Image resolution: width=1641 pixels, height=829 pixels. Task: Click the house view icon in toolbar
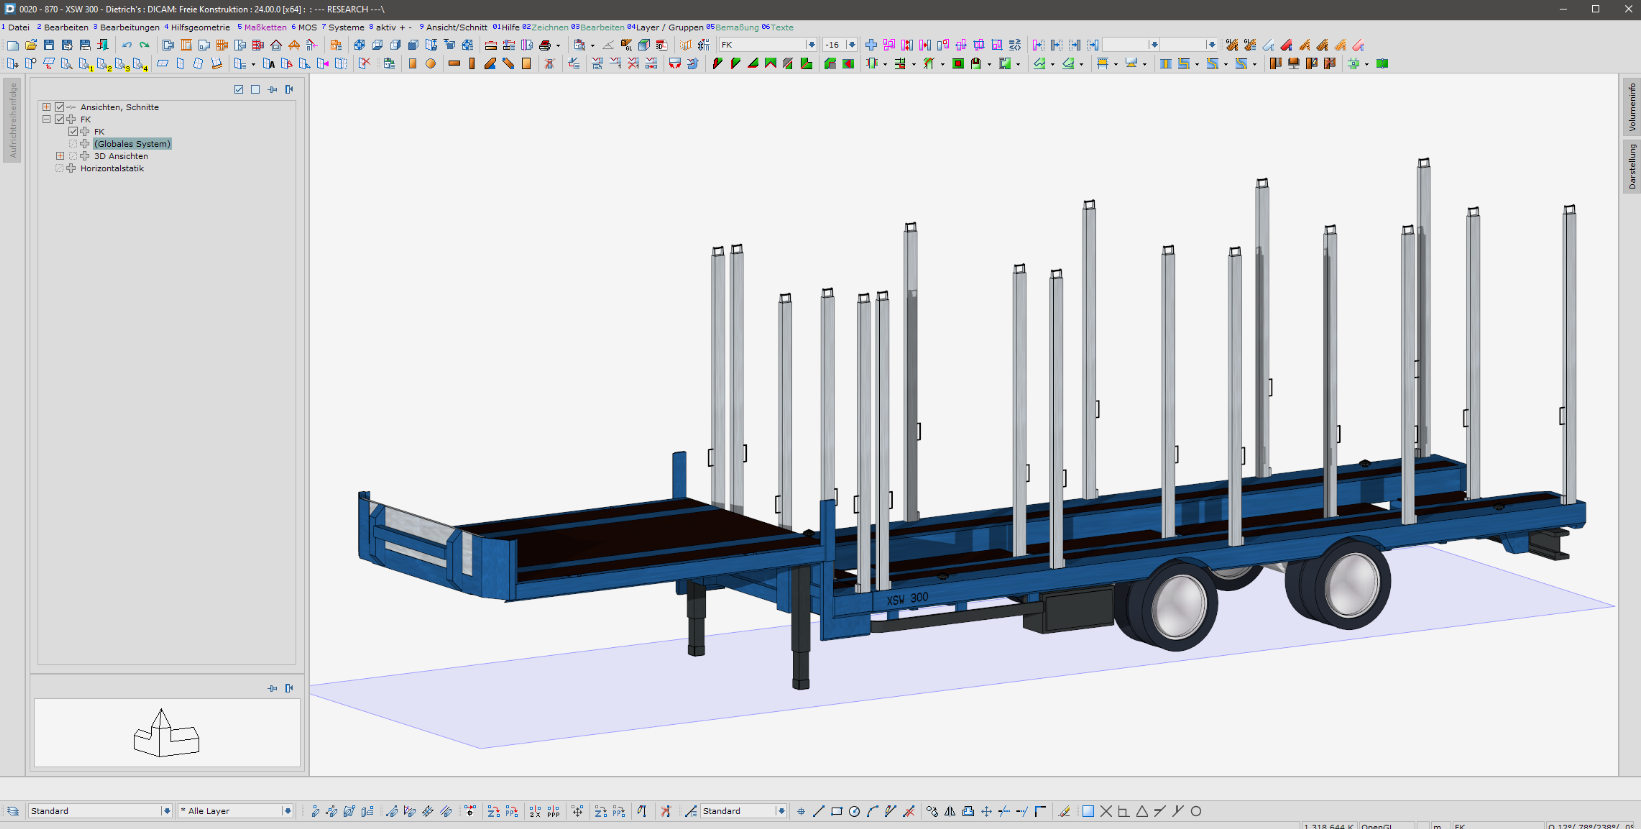tap(276, 45)
